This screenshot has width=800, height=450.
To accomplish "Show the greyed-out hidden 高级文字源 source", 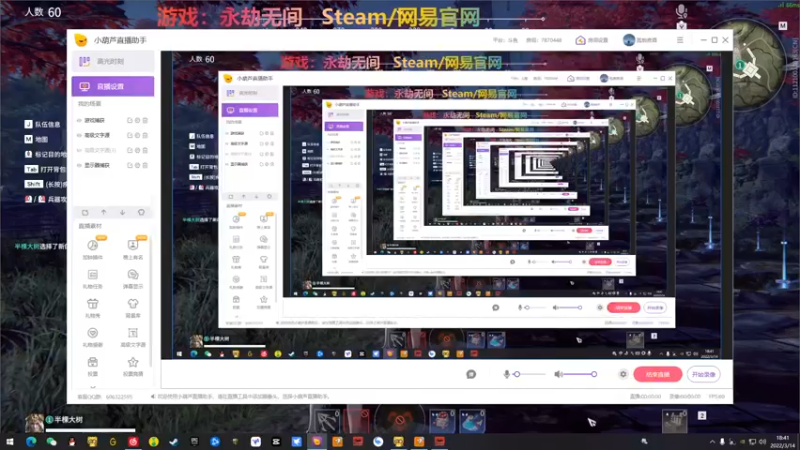I will (x=79, y=150).
